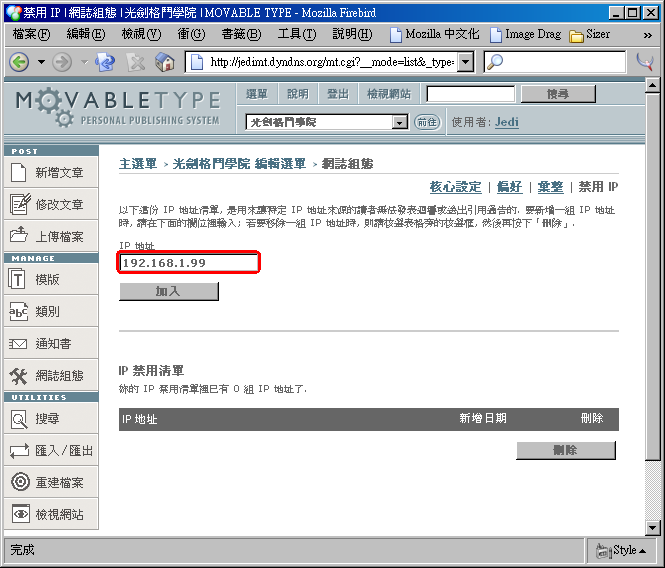Click the 重建檔案 rebuild files icon
The image size is (665, 568).
[20, 482]
